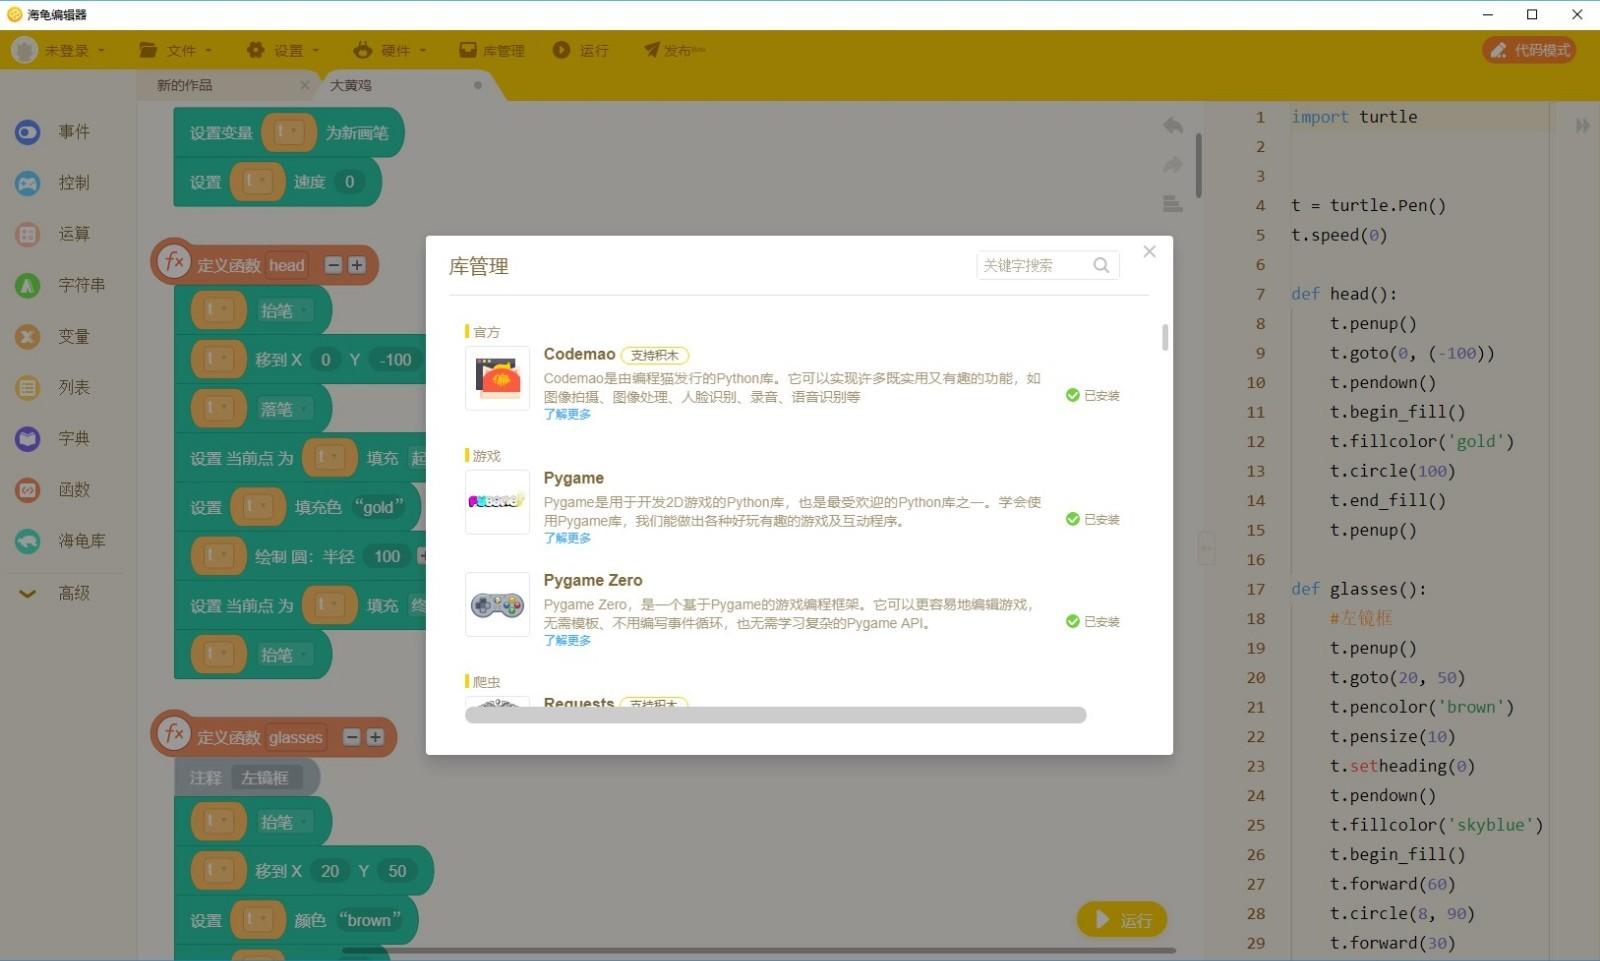This screenshot has width=1600, height=961.
Task: Open the 函数 block category
Action: coord(54,489)
